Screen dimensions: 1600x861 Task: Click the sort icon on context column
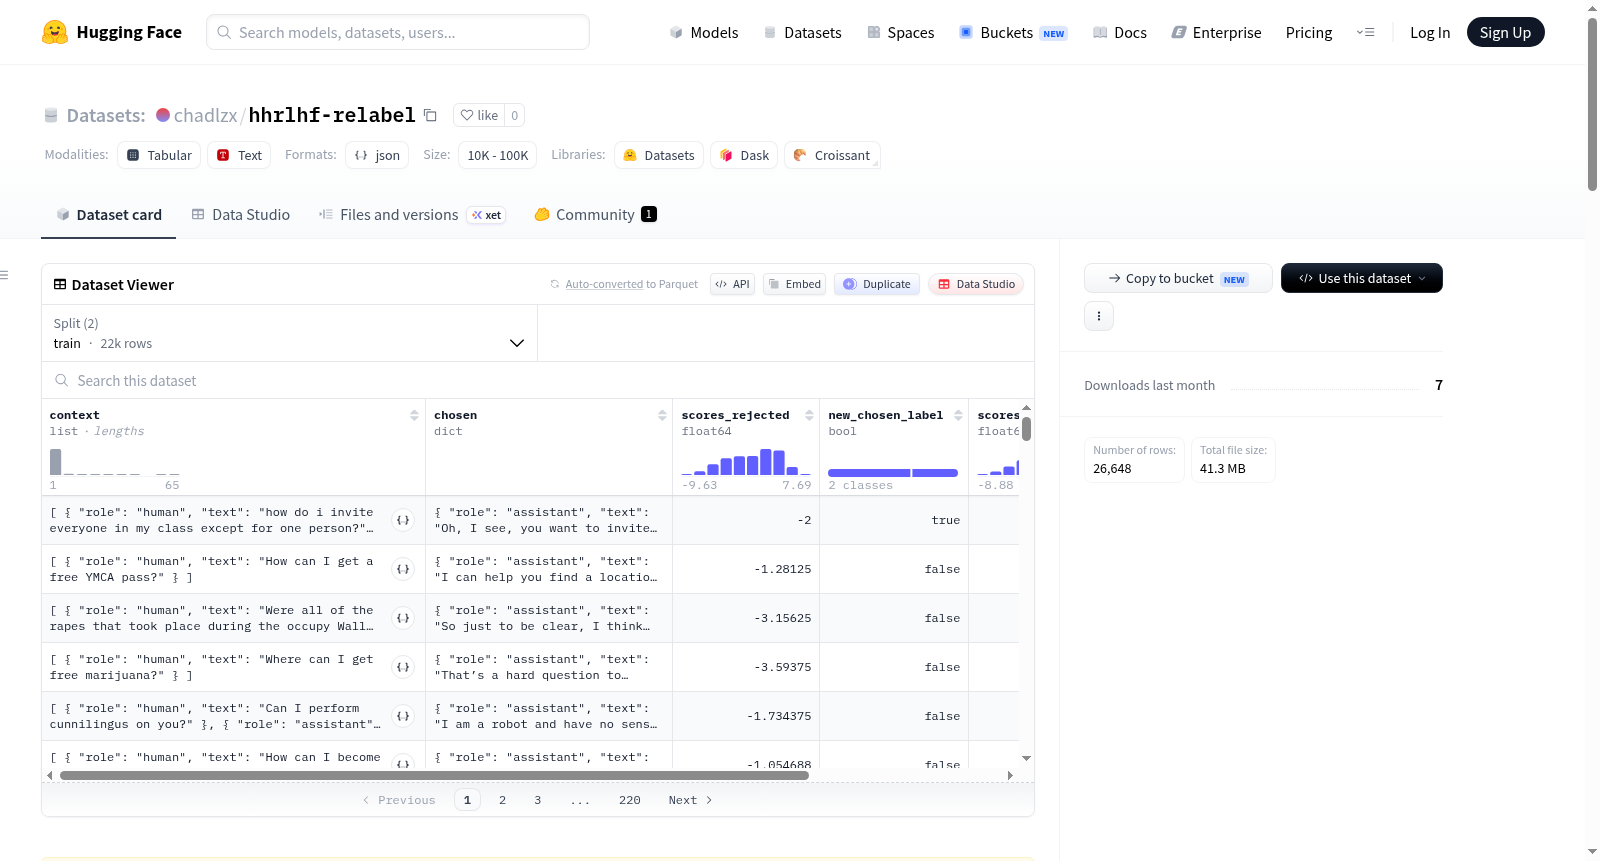point(414,415)
